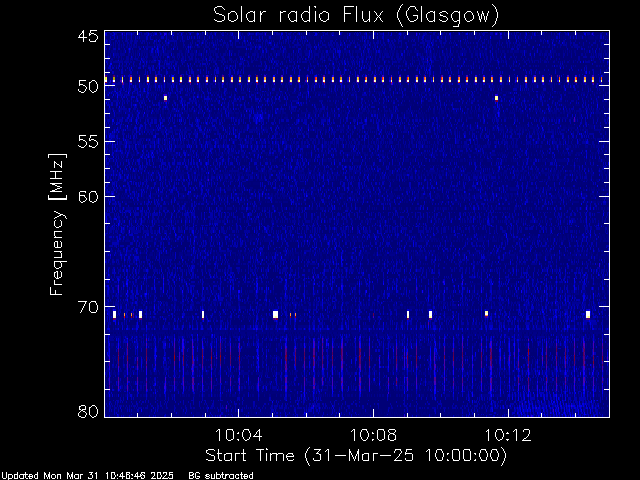Click the 60 frequency tick label
This screenshot has width=640, height=480.
click(x=88, y=196)
